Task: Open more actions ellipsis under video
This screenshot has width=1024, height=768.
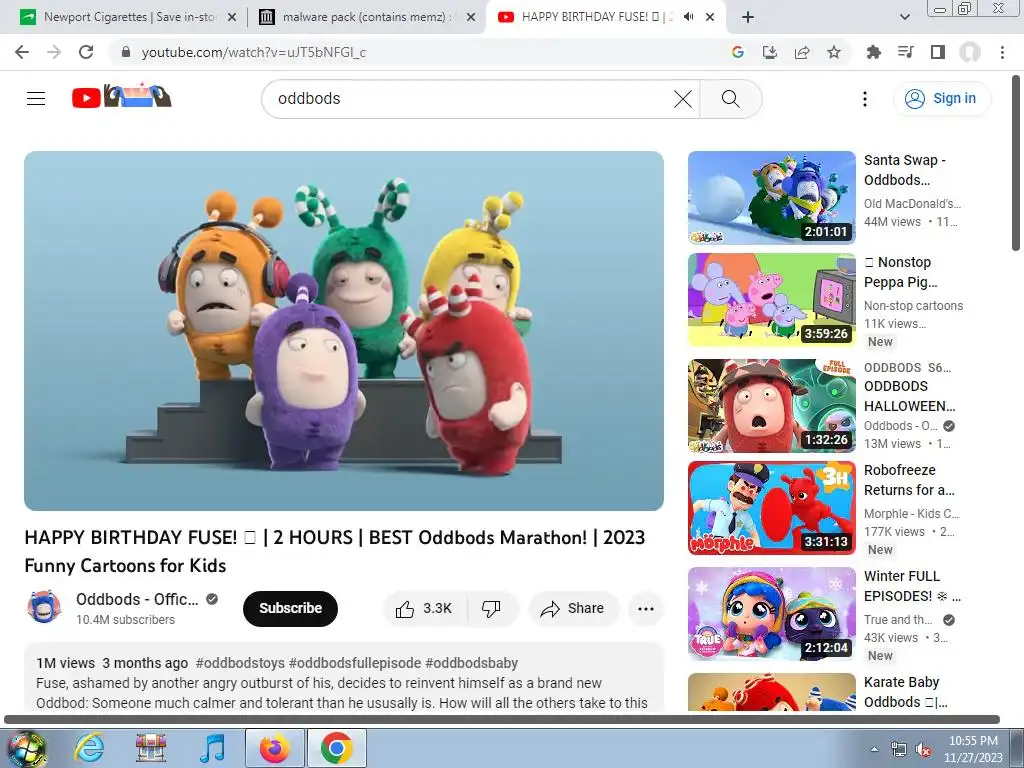Action: 646,609
